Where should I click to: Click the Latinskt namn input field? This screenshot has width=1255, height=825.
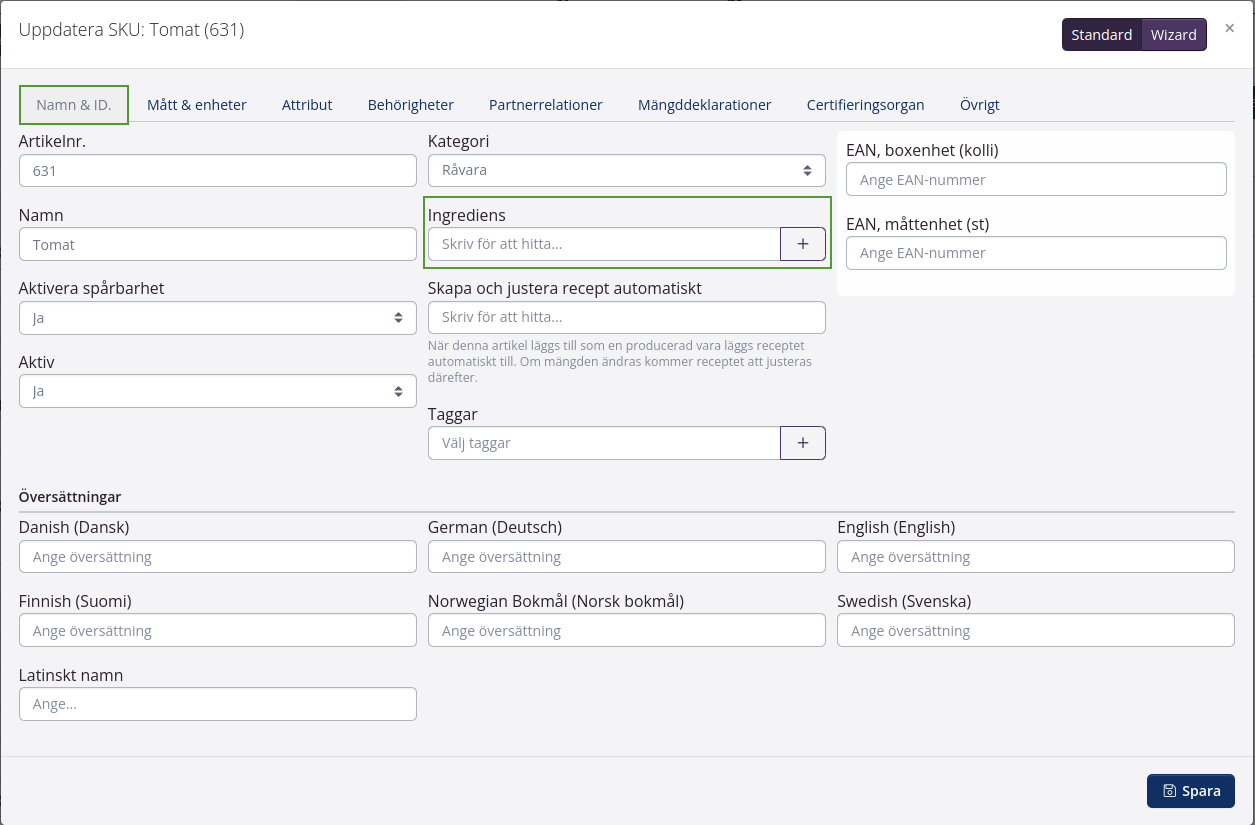click(217, 704)
